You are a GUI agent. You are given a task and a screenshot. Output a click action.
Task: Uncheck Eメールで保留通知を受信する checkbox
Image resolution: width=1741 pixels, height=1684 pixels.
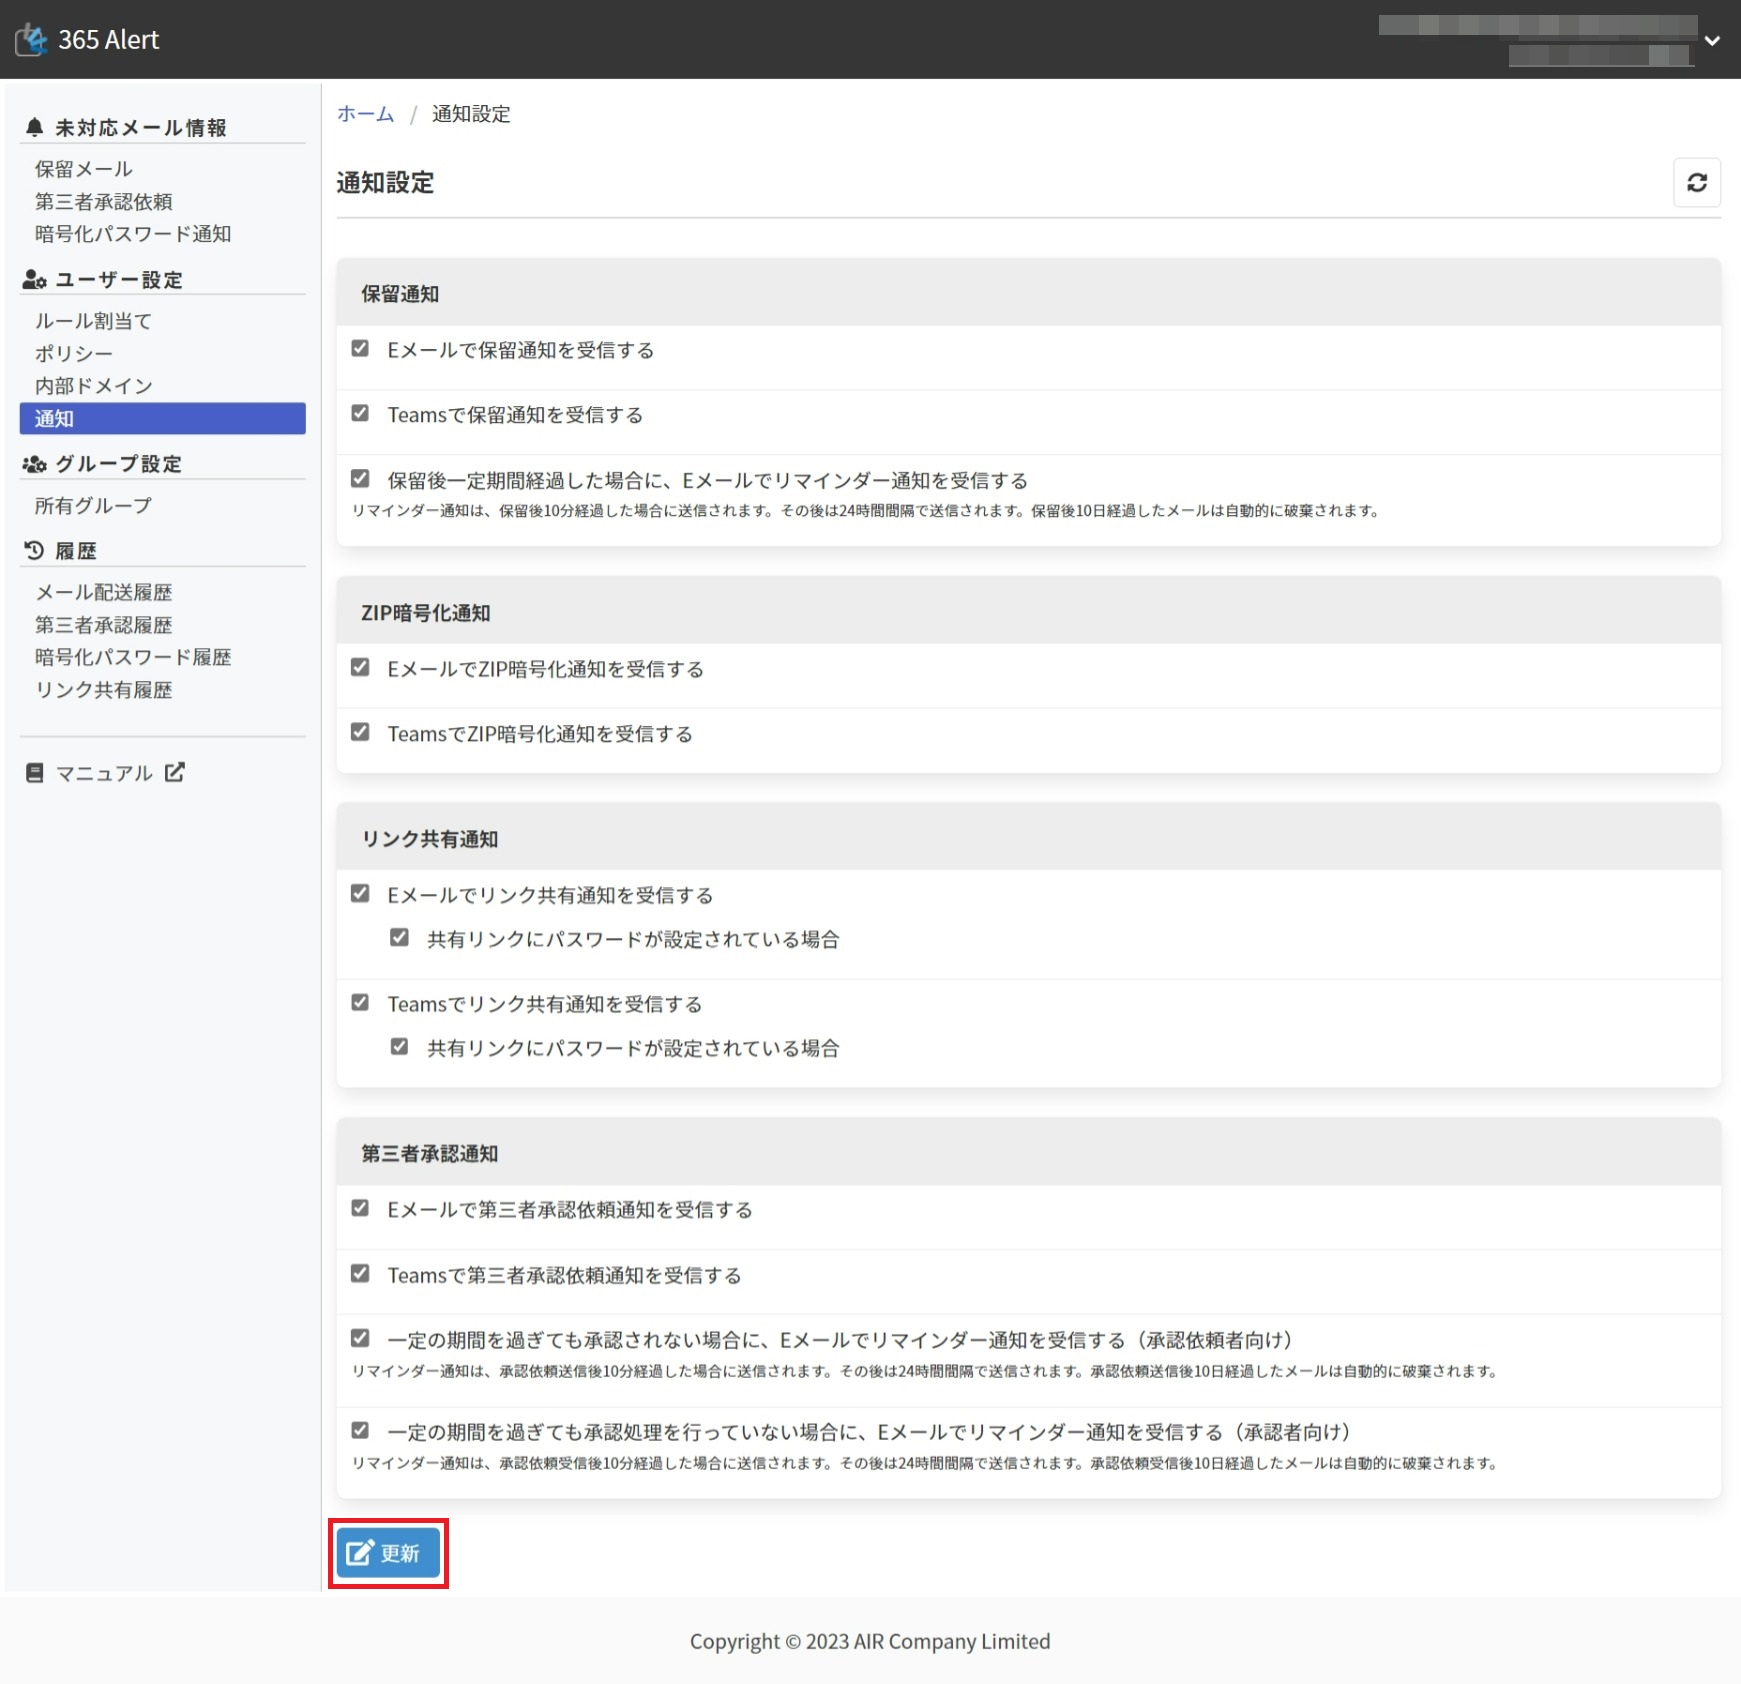tap(360, 349)
